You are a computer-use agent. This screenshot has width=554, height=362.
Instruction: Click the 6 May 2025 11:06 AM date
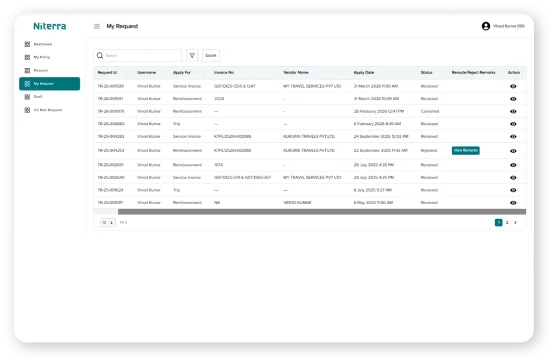pyautogui.click(x=373, y=203)
